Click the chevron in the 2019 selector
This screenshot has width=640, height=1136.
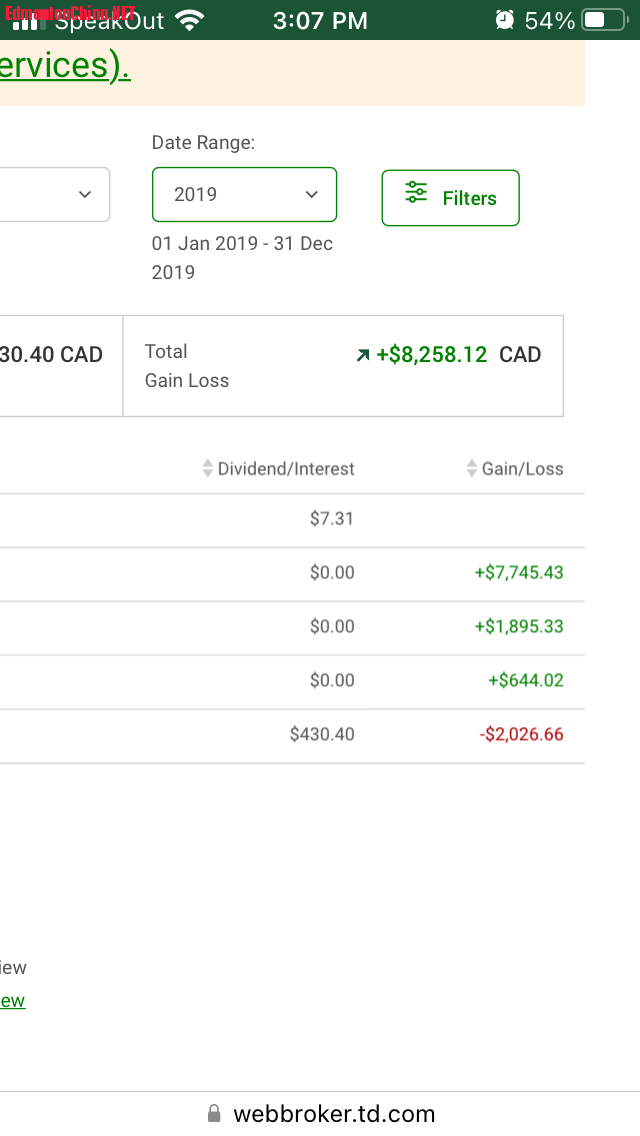312,194
